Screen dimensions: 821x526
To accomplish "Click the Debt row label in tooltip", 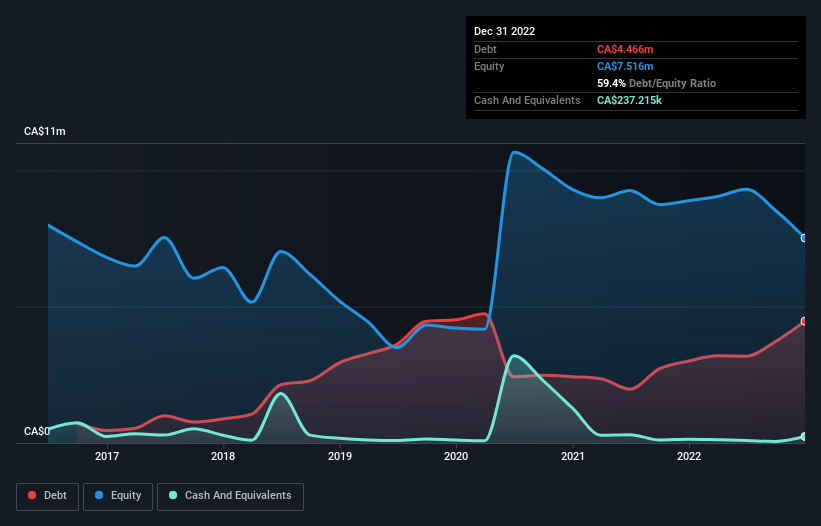I will (x=485, y=49).
